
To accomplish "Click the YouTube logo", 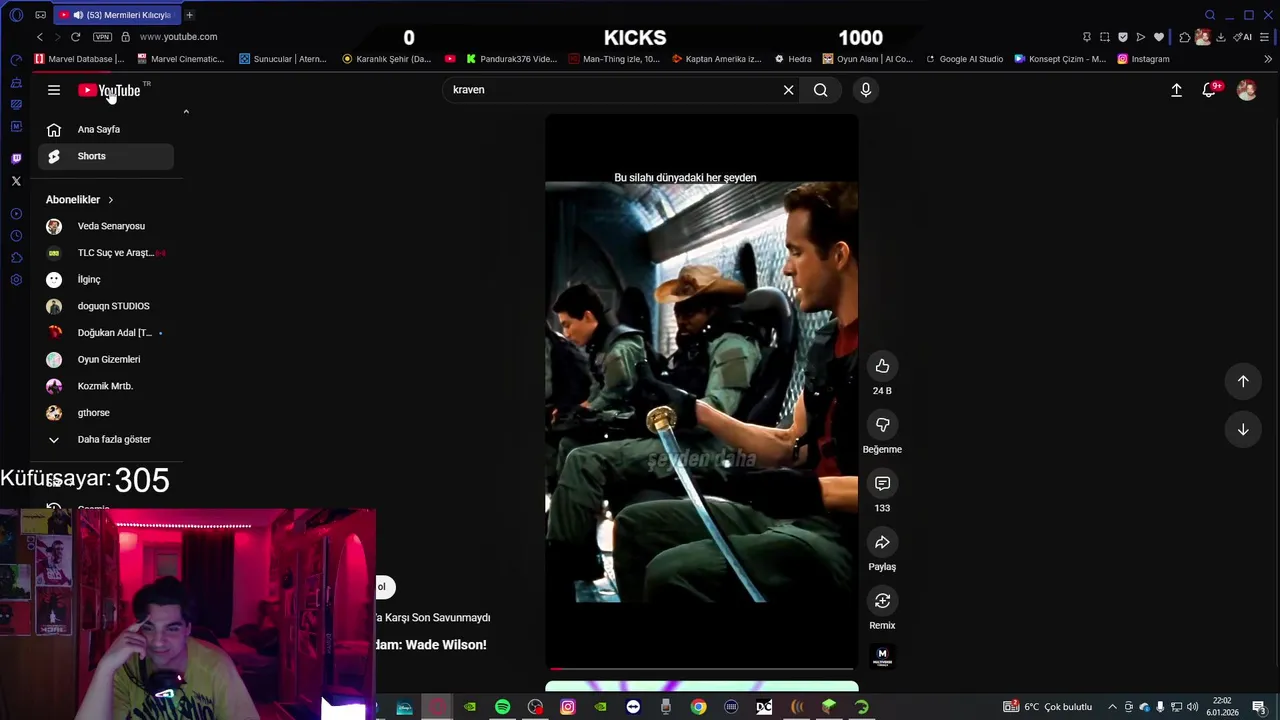I will click(110, 90).
